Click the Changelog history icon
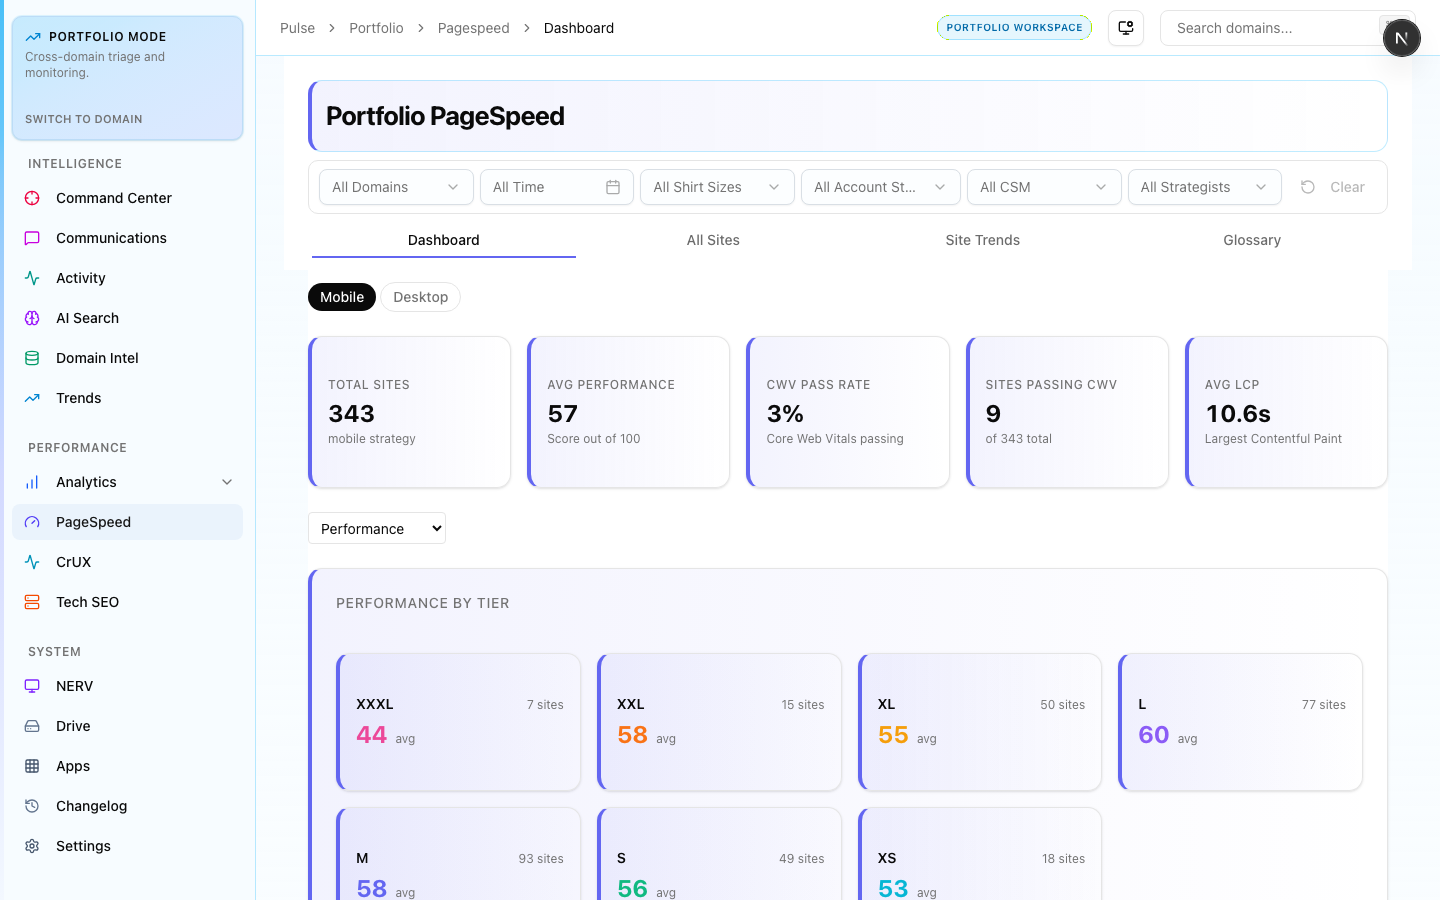 point(32,806)
